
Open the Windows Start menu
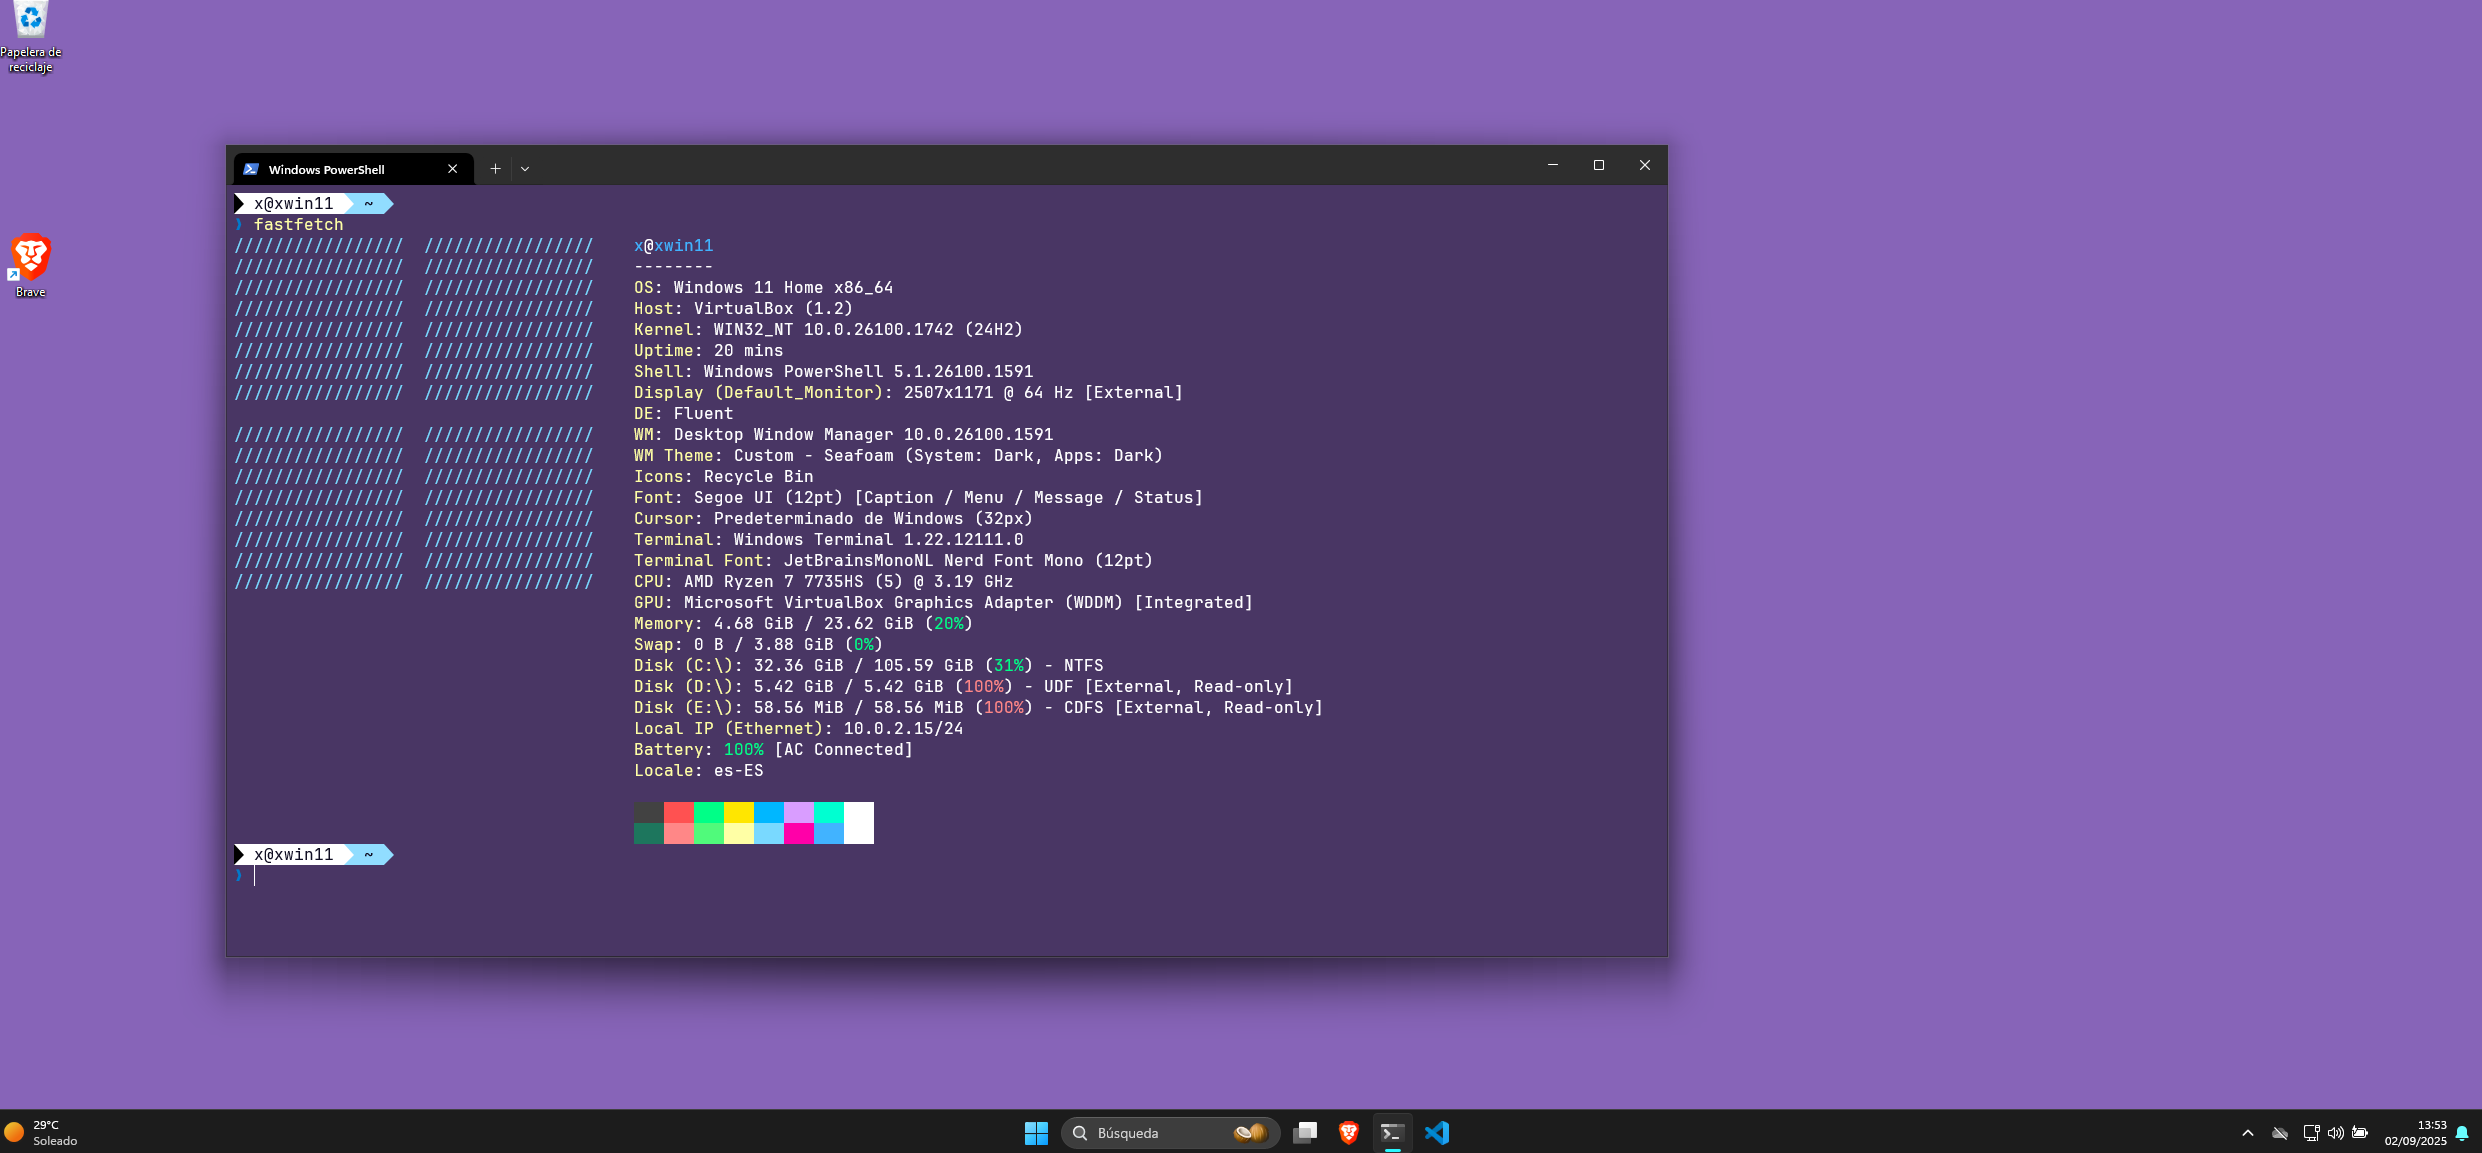coord(1036,1132)
